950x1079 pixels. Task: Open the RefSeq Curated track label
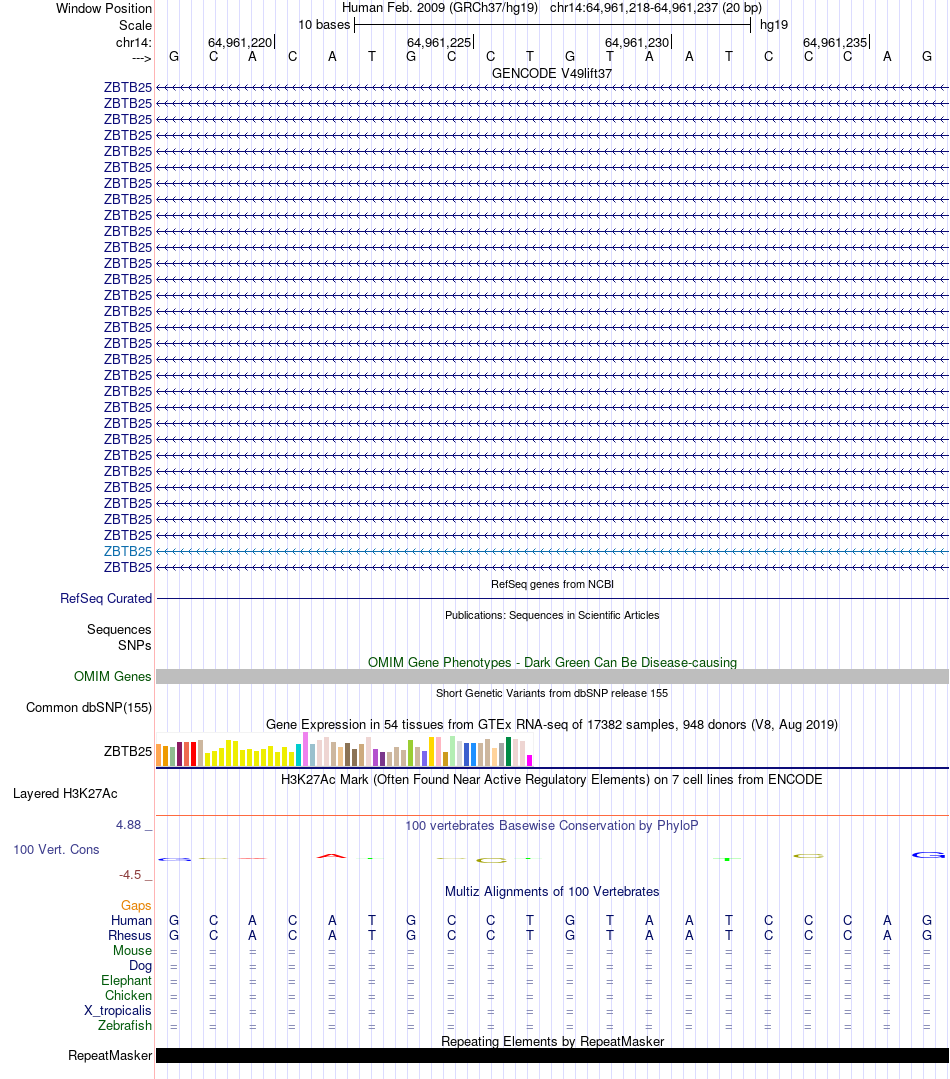click(106, 599)
